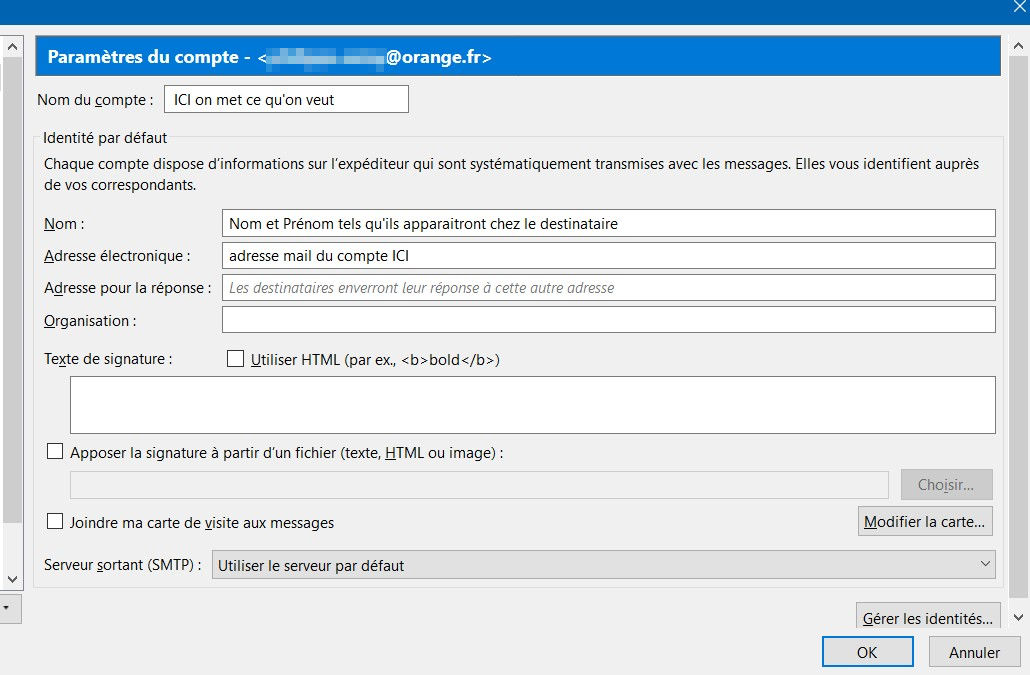Toggle Joindre ma carte de visite checkbox
1030x675 pixels.
[x=55, y=522]
